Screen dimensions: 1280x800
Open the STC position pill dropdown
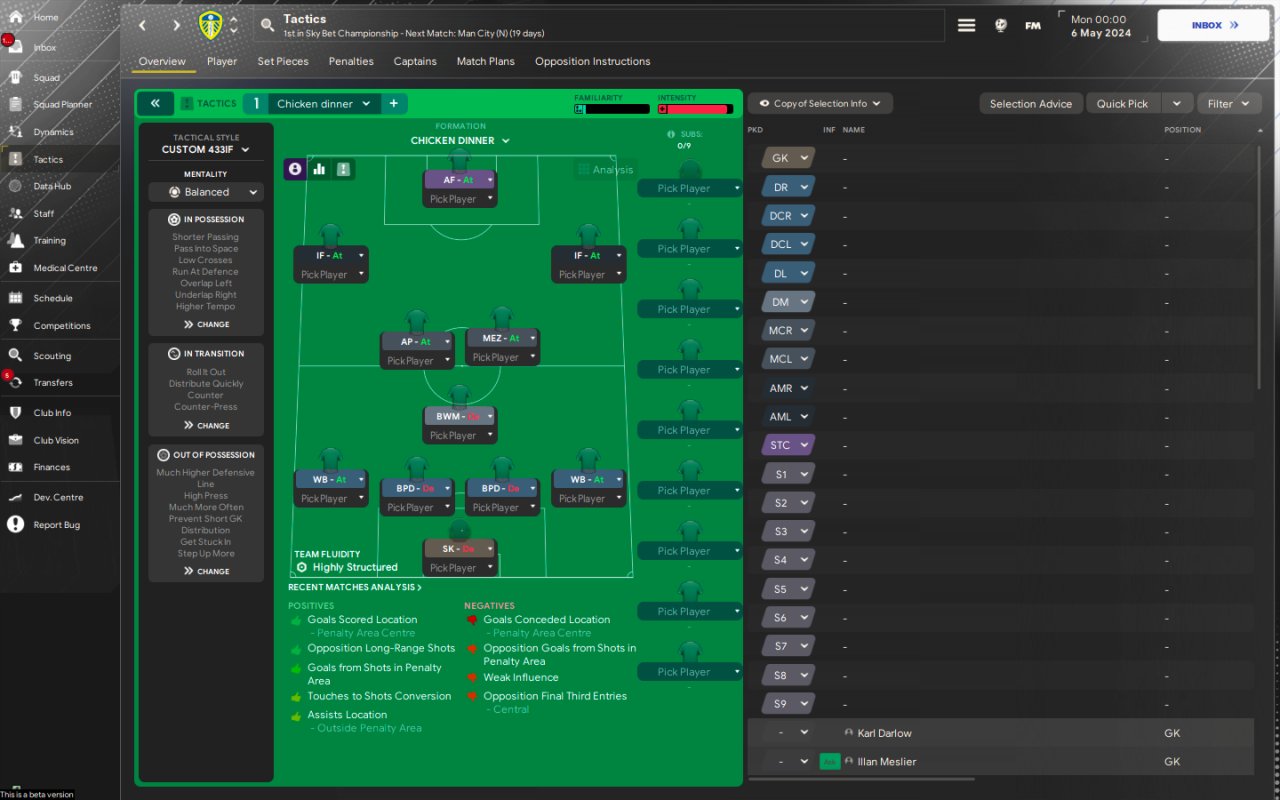click(x=788, y=445)
